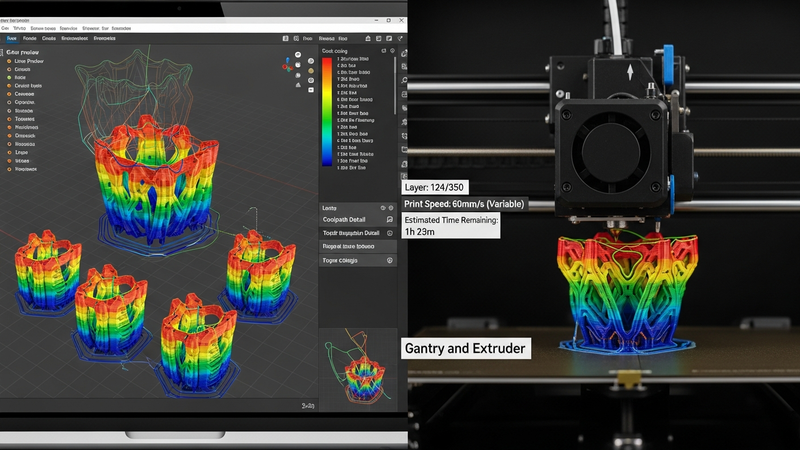Click the 'Layer: 124/350' label
The image size is (800, 450).
point(434,187)
